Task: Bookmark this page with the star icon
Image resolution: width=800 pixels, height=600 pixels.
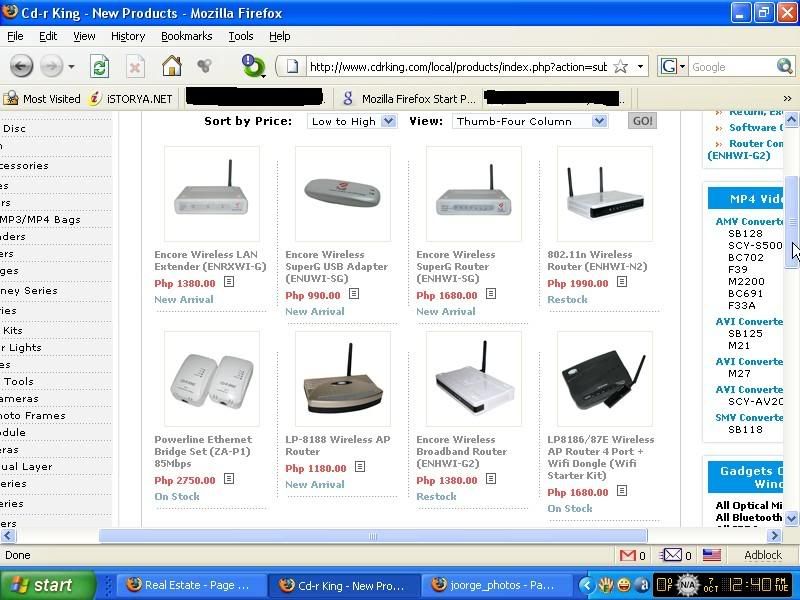Action: pyautogui.click(x=620, y=66)
